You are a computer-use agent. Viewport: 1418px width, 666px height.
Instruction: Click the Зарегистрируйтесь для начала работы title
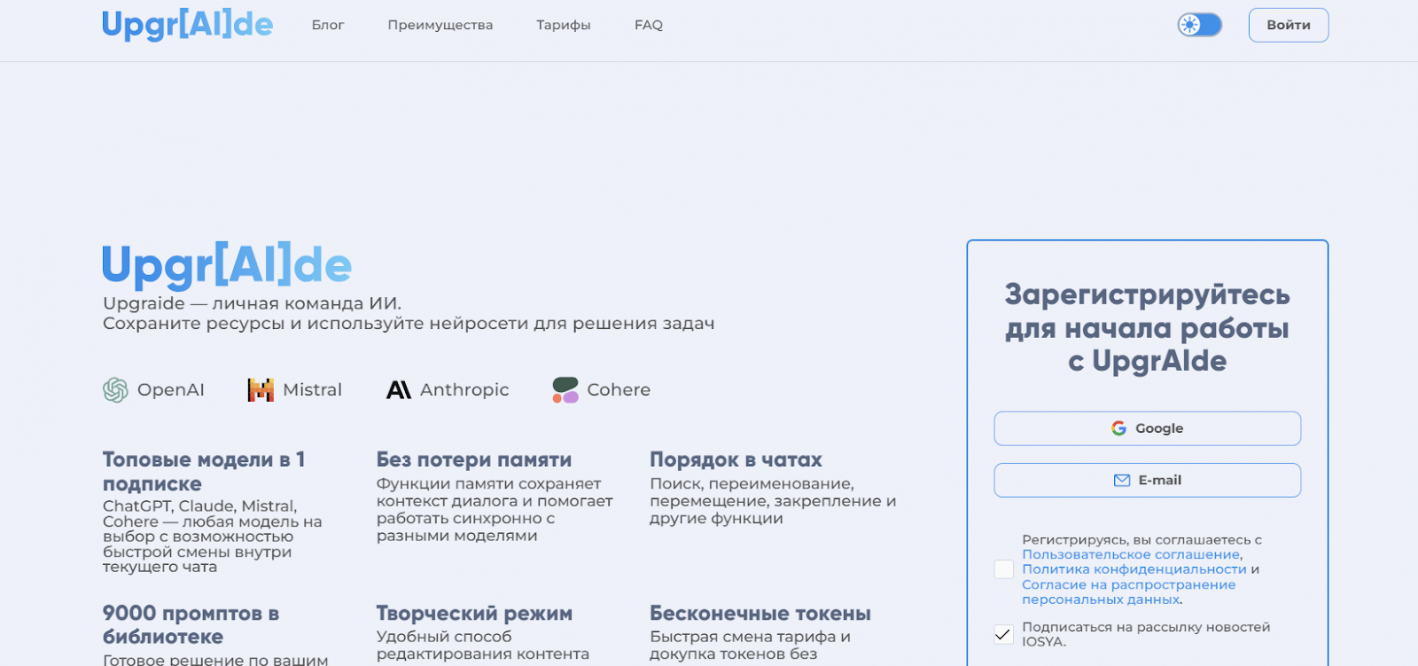pos(1147,328)
